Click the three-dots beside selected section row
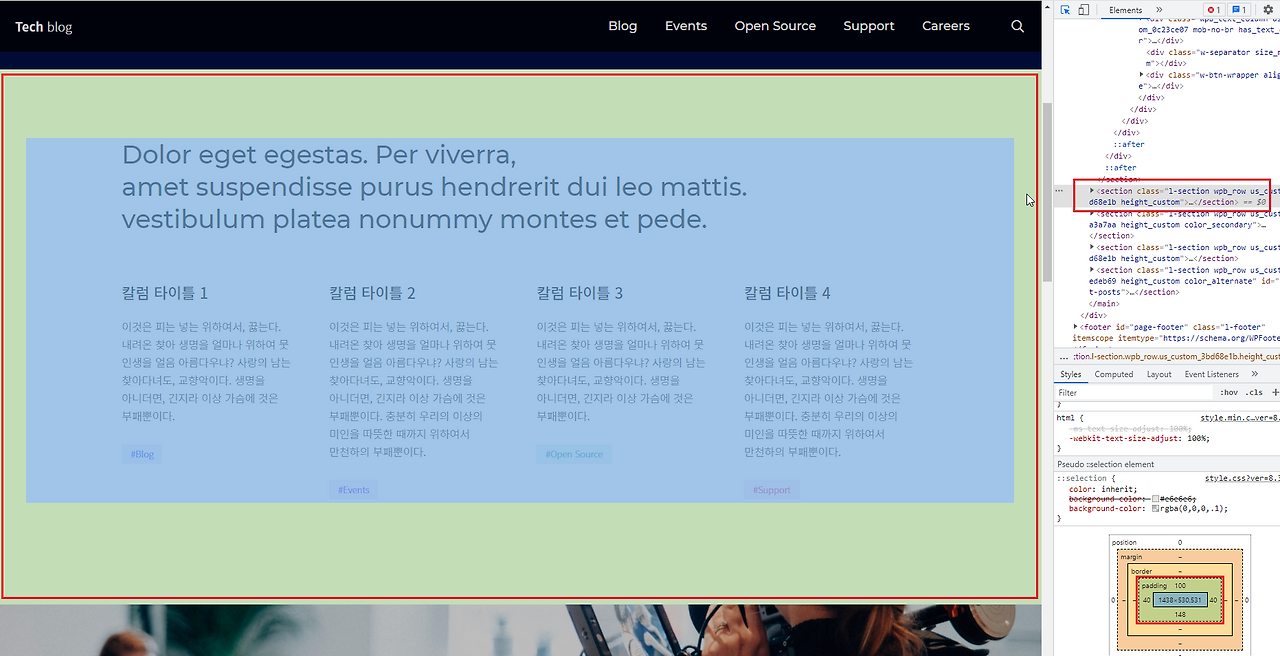The height and width of the screenshot is (656, 1280). click(1059, 190)
